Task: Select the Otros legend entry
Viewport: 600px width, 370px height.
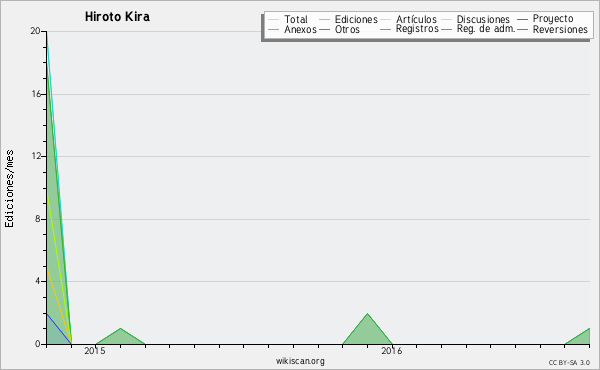Action: pyautogui.click(x=347, y=29)
